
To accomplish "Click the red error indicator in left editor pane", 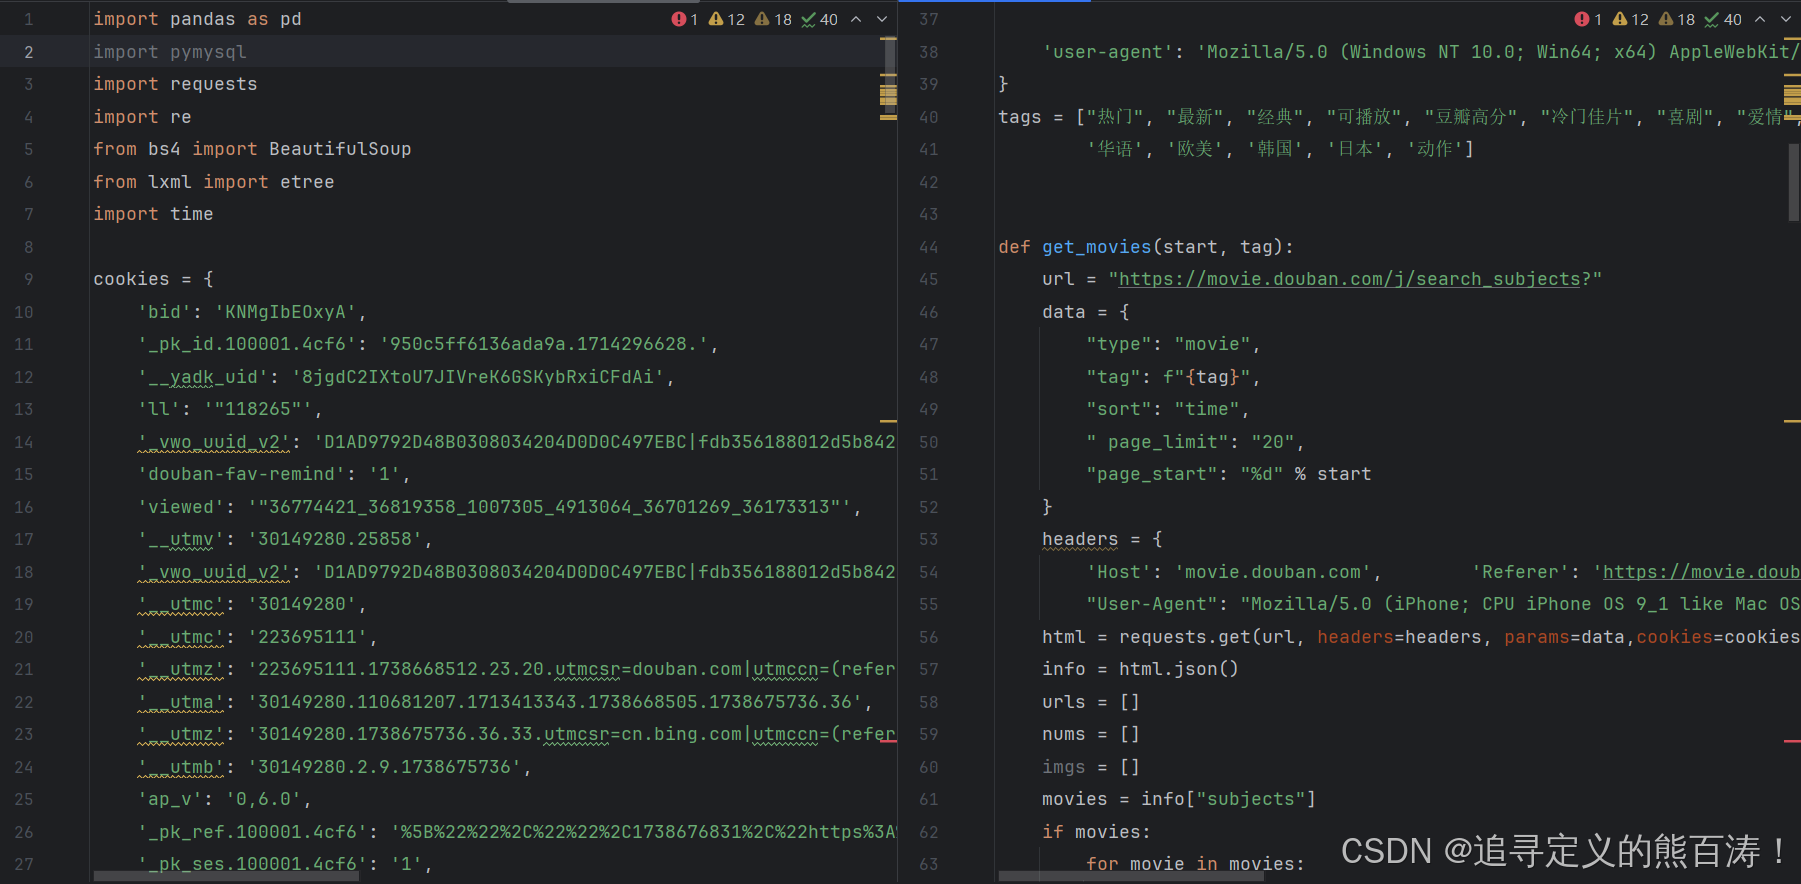I will click(x=685, y=19).
